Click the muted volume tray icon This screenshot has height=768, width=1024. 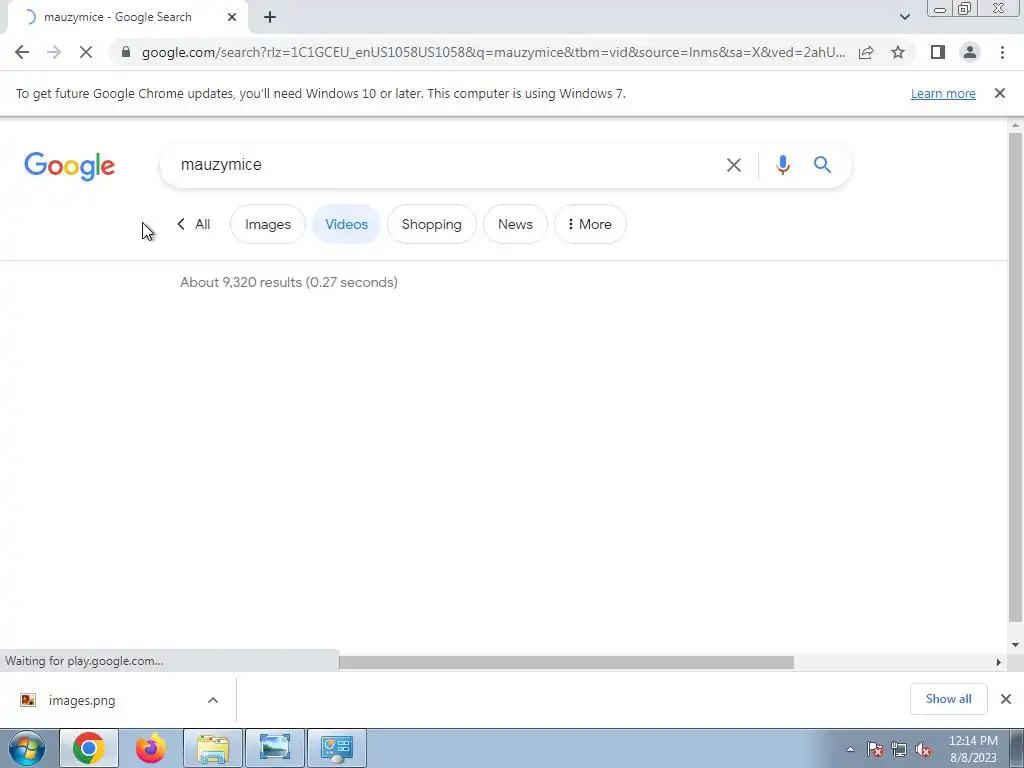(923, 749)
